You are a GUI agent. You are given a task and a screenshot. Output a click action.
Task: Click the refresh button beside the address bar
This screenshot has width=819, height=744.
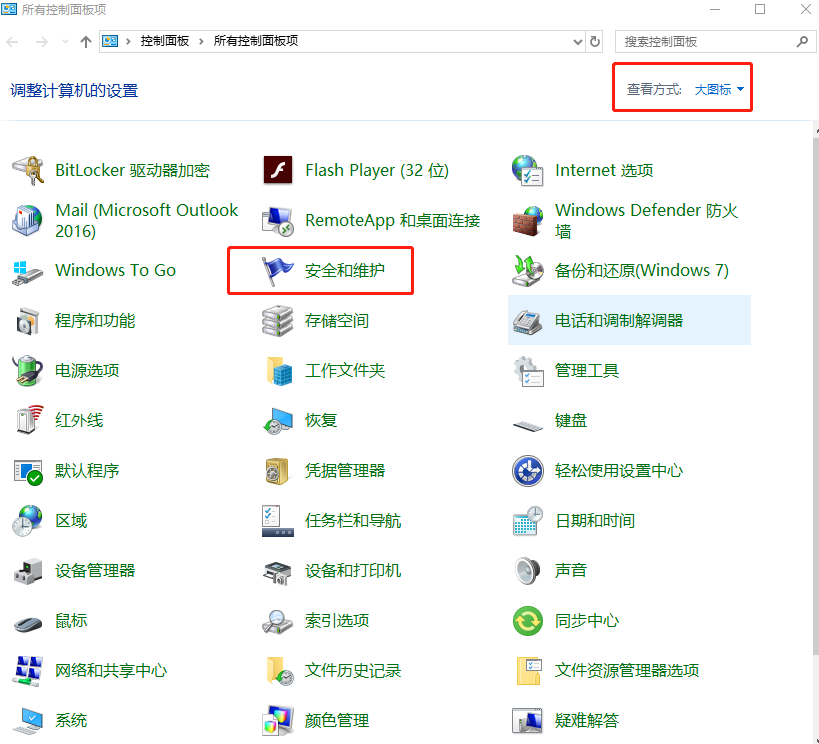point(594,41)
